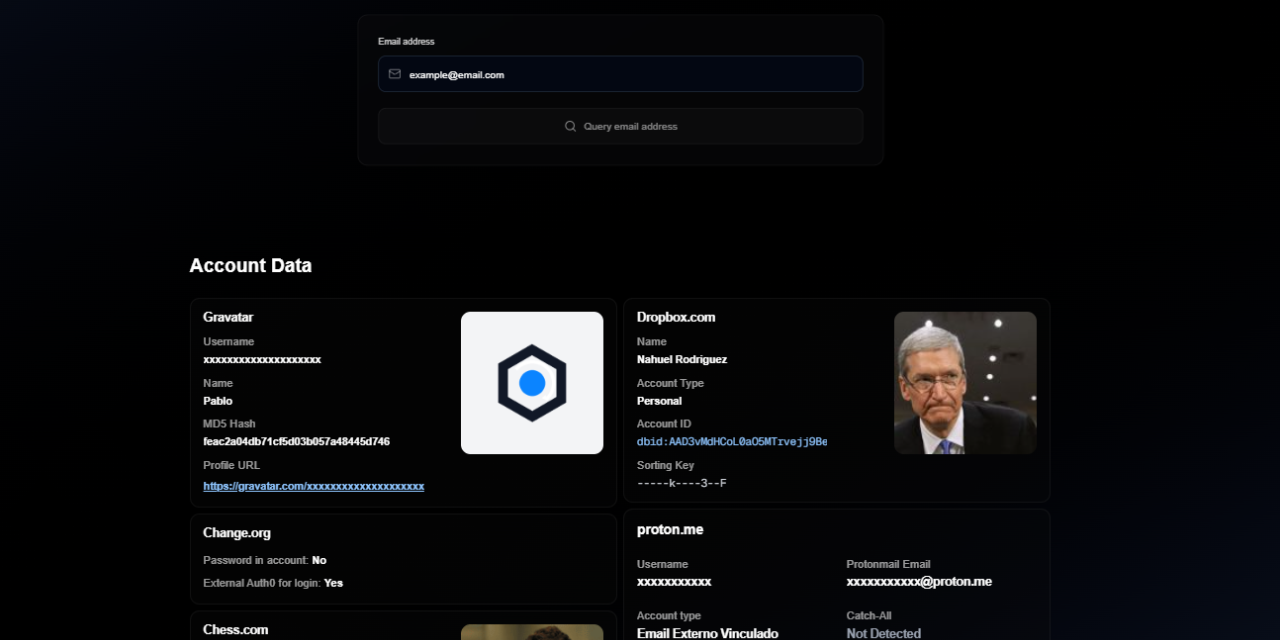The image size is (1280, 640).
Task: Open the gravatar.com profile URL link
Action: (x=314, y=486)
